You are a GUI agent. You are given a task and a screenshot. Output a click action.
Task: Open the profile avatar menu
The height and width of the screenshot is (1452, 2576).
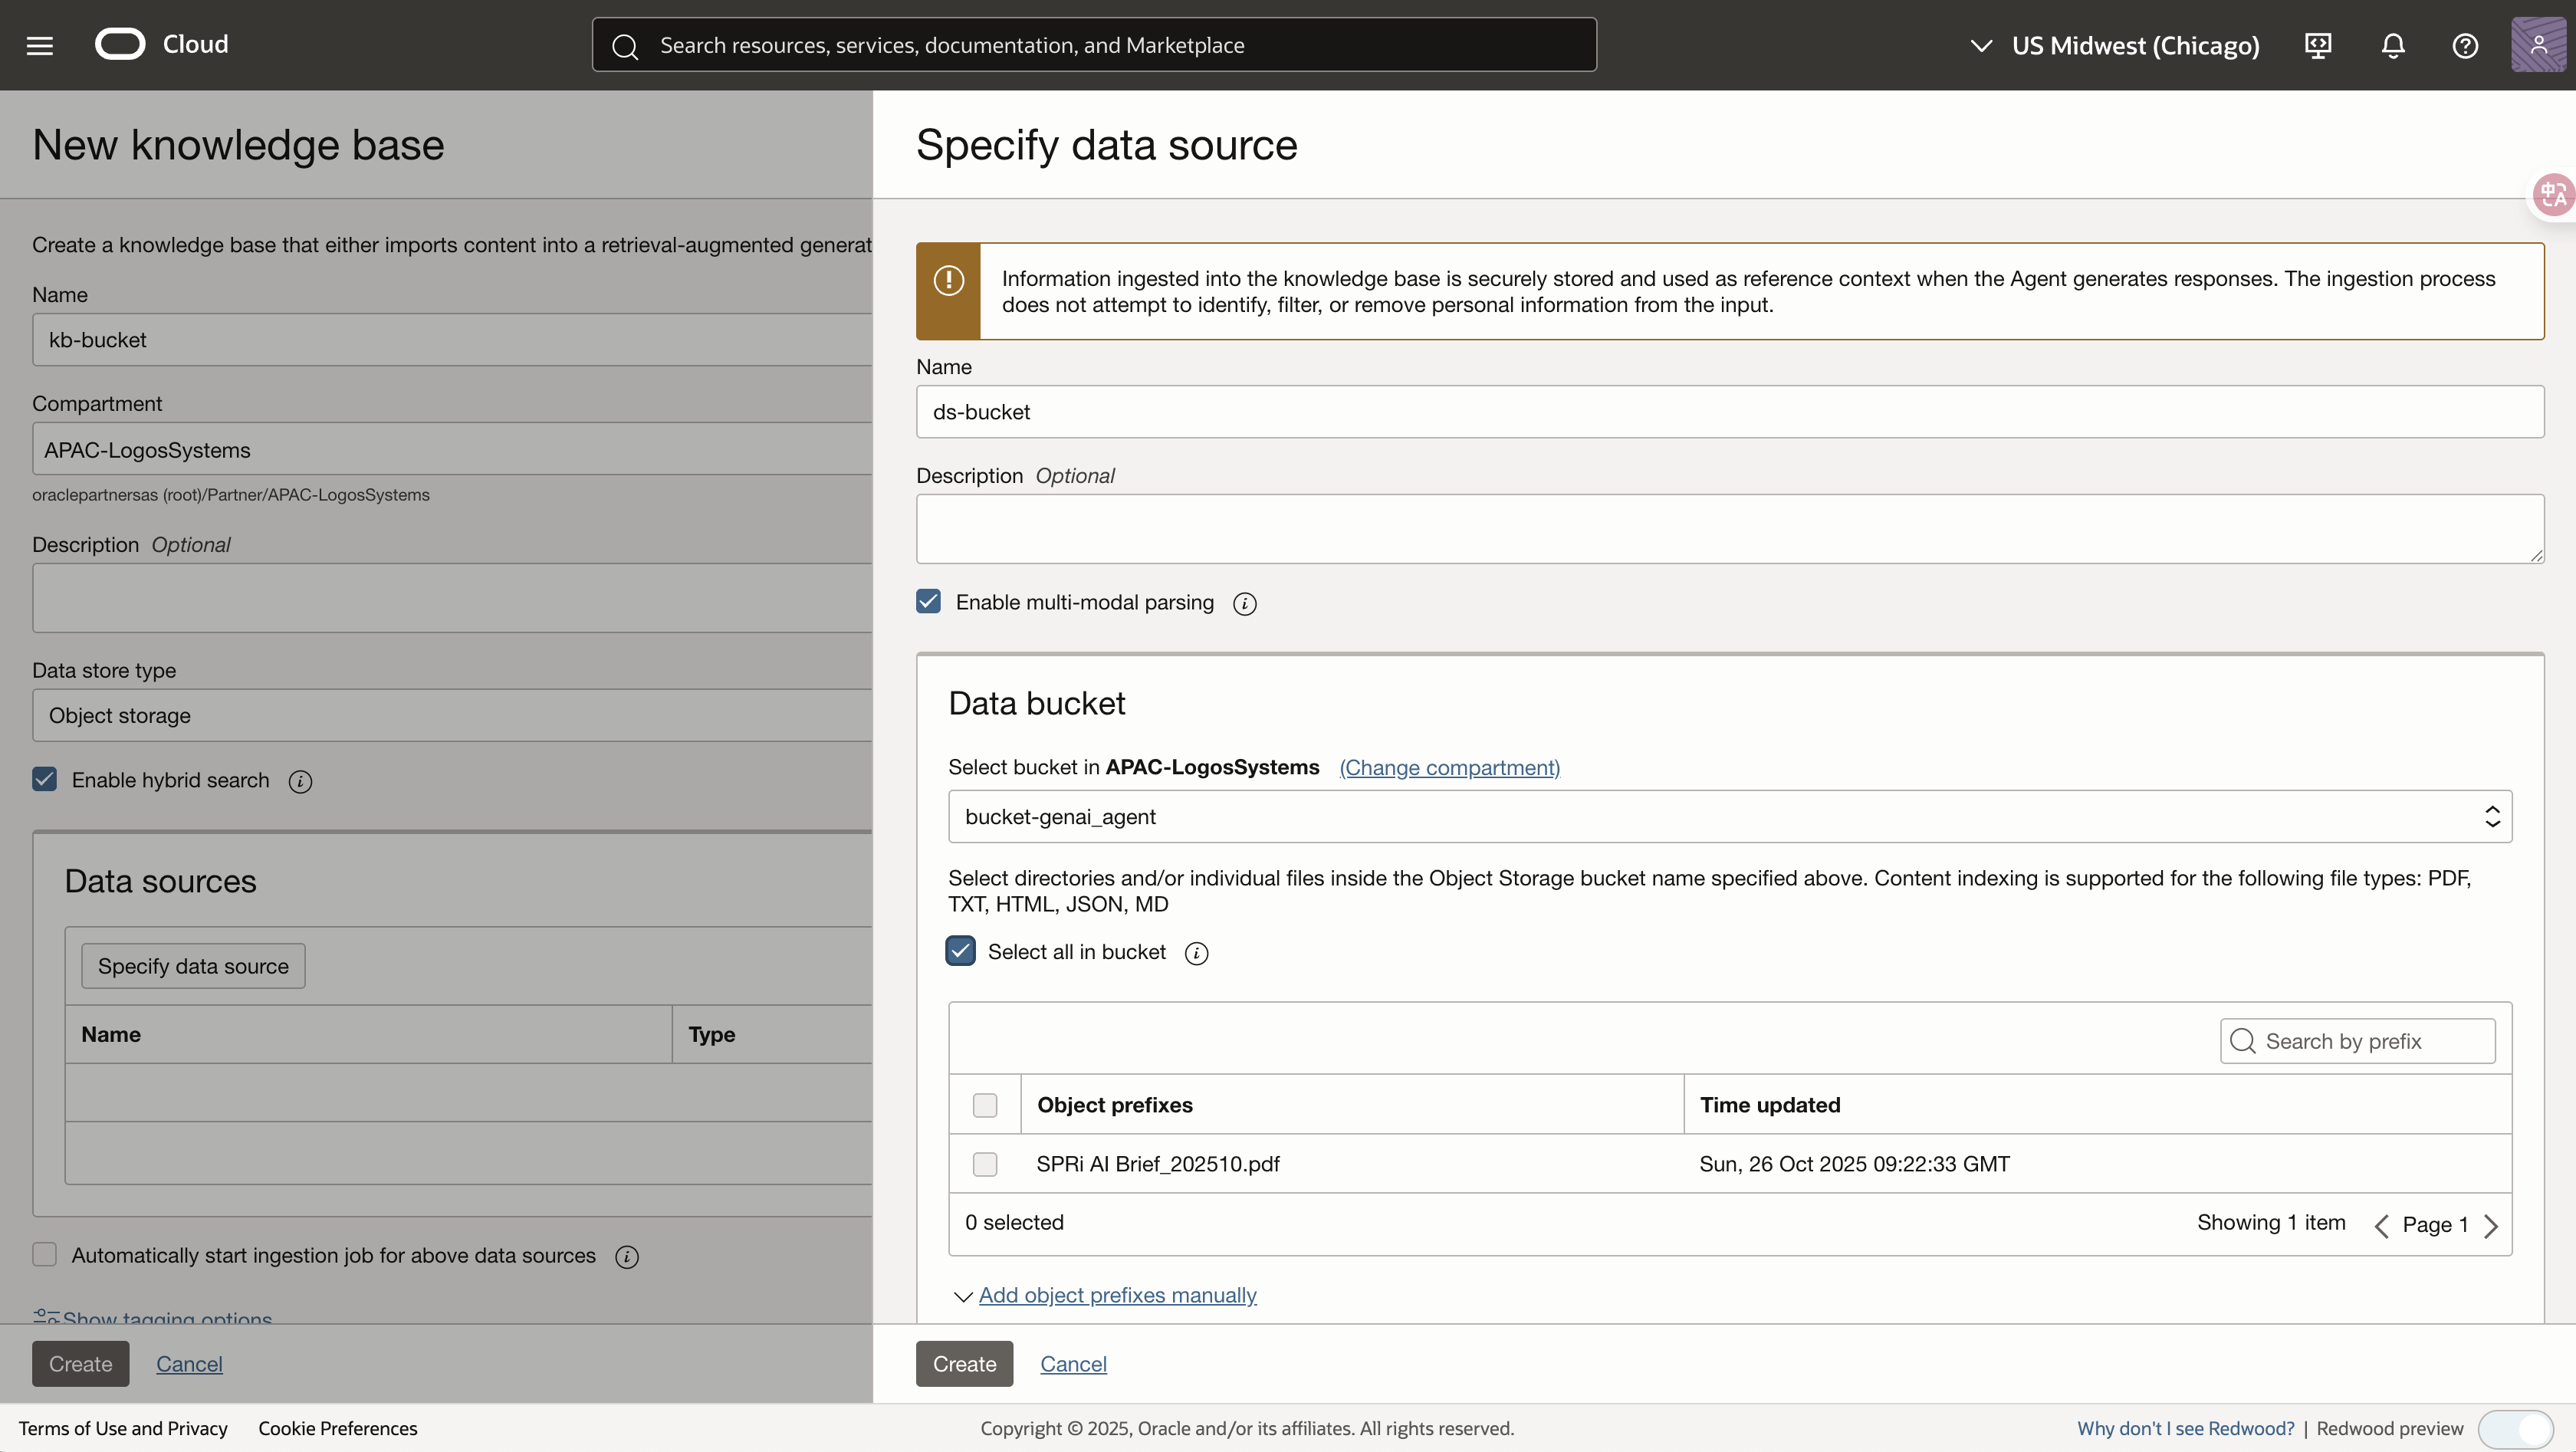click(x=2538, y=45)
